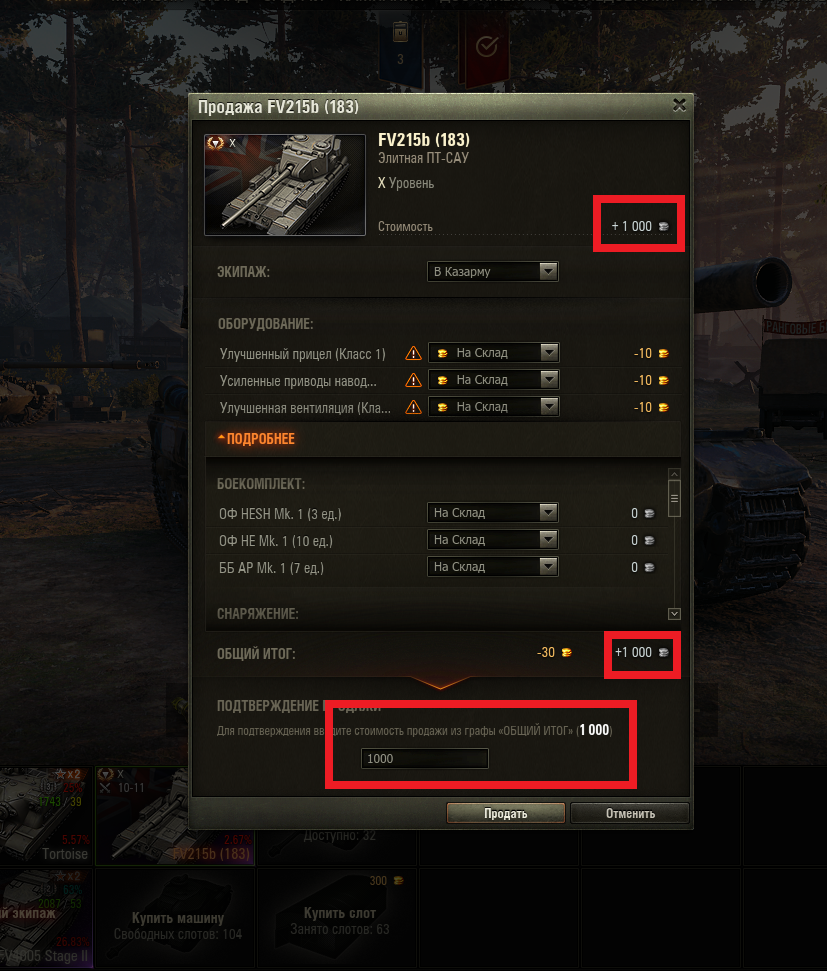The width and height of the screenshot is (827, 971).
Task: Click Продать button to sell tank
Action: click(x=505, y=813)
